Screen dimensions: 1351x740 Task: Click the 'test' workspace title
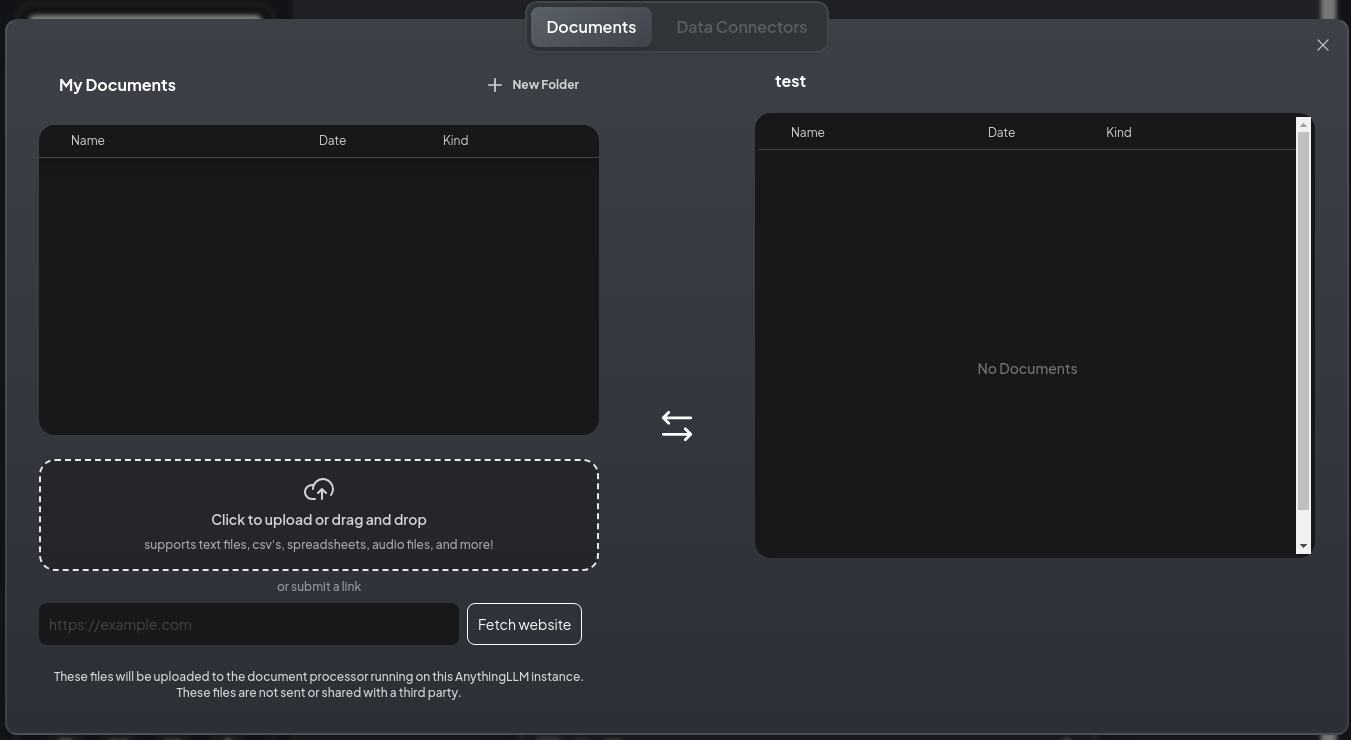(x=790, y=81)
